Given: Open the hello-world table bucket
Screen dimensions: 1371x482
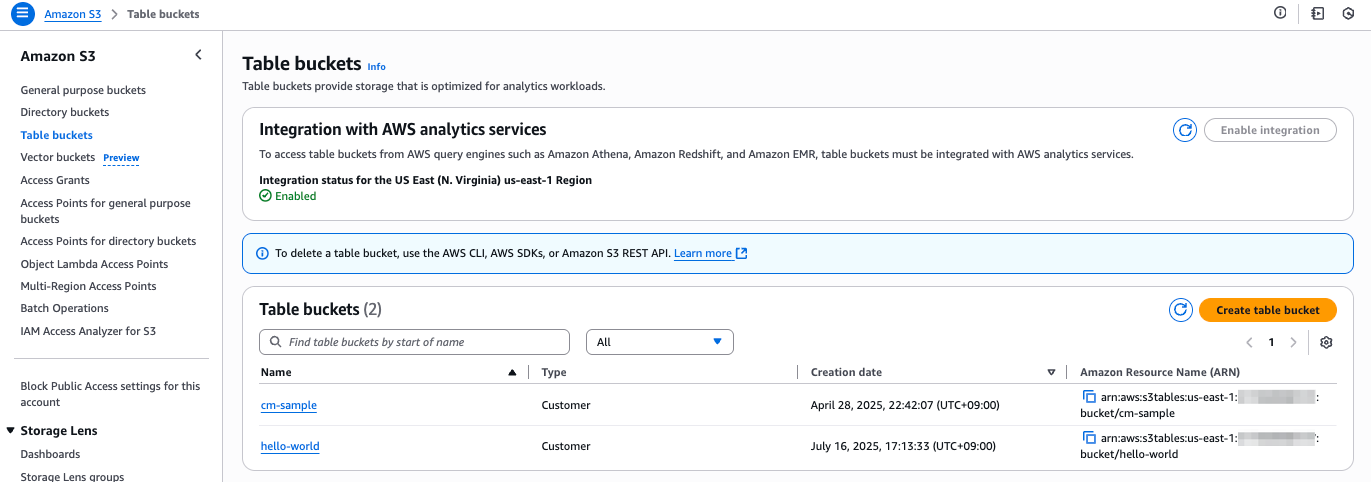Looking at the screenshot, I should [x=290, y=446].
